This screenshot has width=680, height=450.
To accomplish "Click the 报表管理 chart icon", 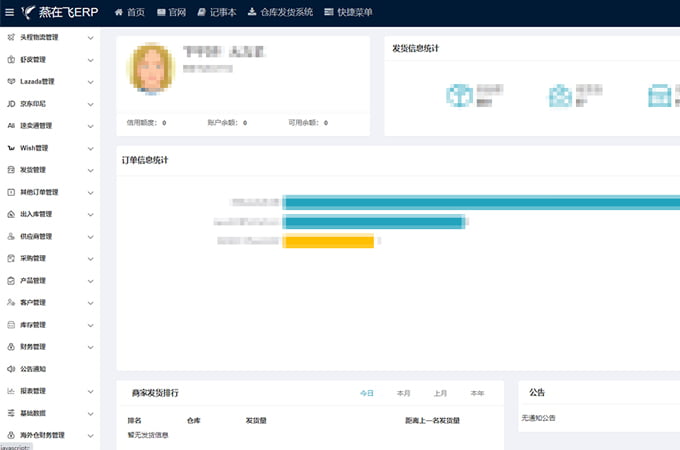I will click(11, 391).
